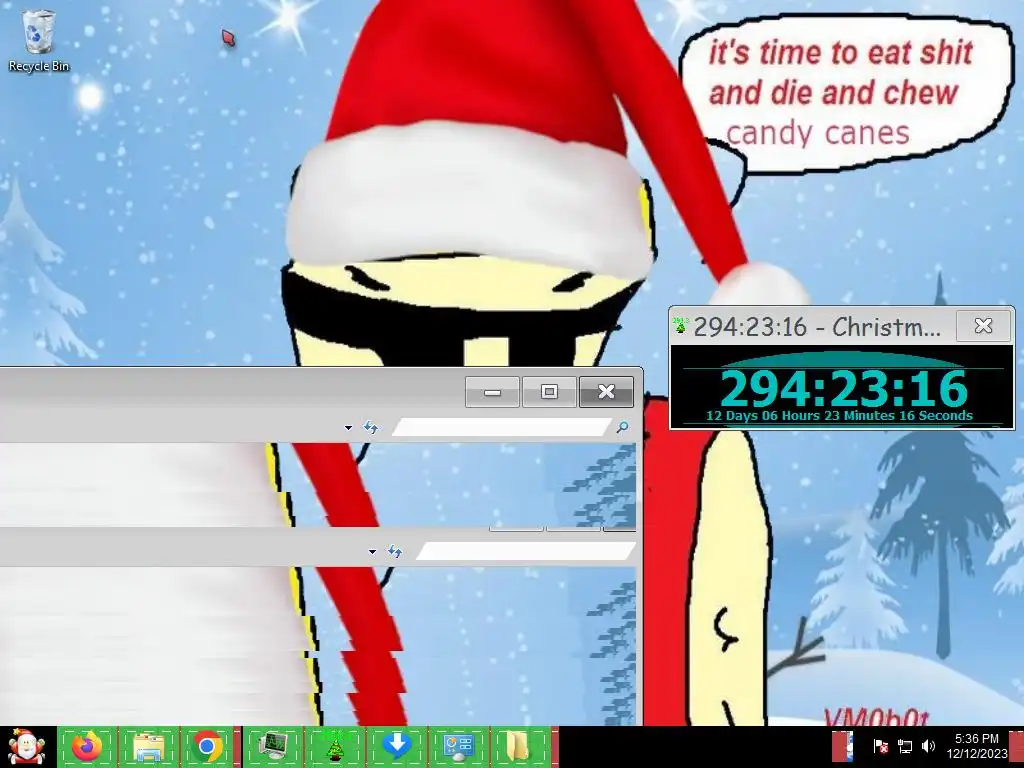The image size is (1024, 768).
Task: Select the Christmas tree countdown taskbar icon
Action: (334, 746)
